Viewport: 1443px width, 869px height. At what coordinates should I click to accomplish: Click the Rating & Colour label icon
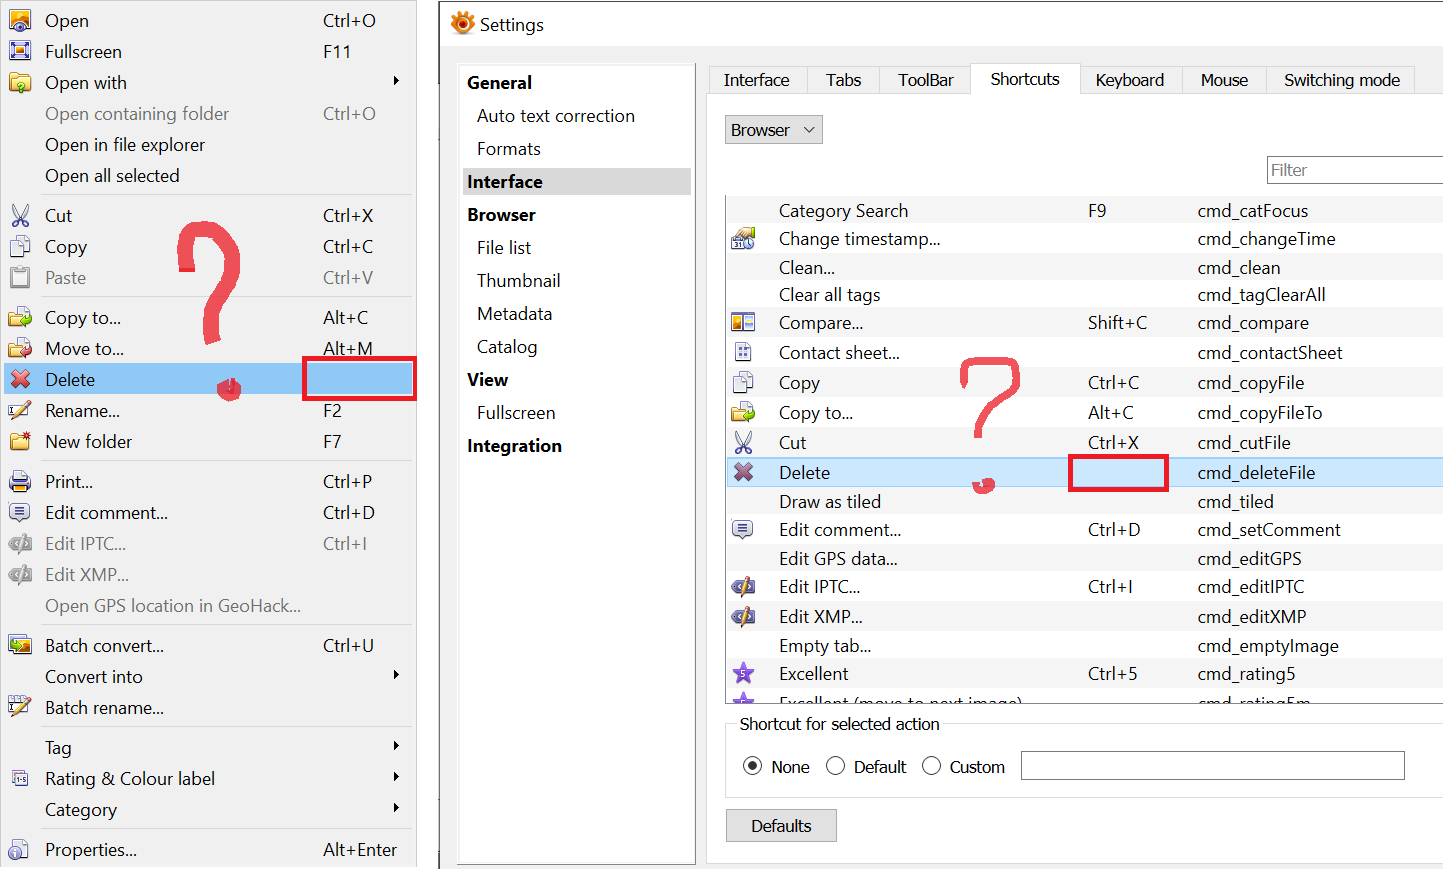click(20, 778)
